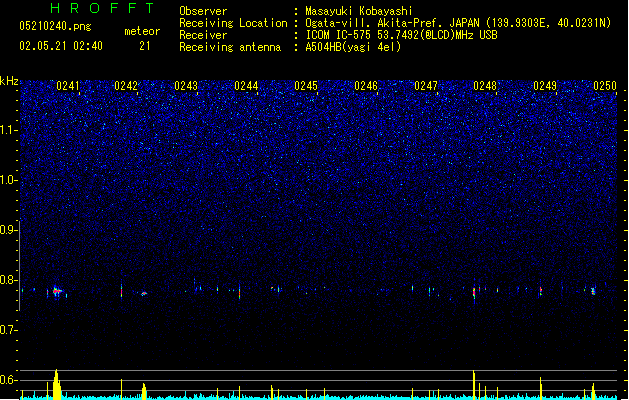The image size is (629, 400).
Task: Click the 0.8 kHz axis label
Action: coord(8,280)
